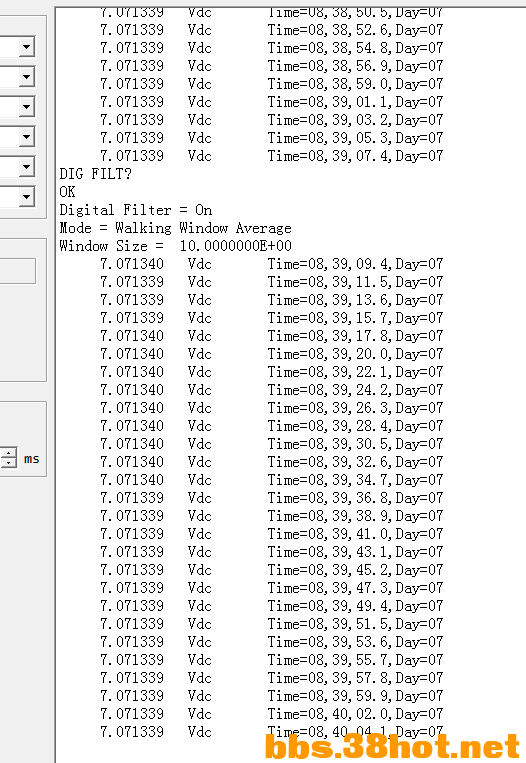The width and height of the screenshot is (526, 763).
Task: Open the third dropdown arrow in left panel
Action: 27,107
